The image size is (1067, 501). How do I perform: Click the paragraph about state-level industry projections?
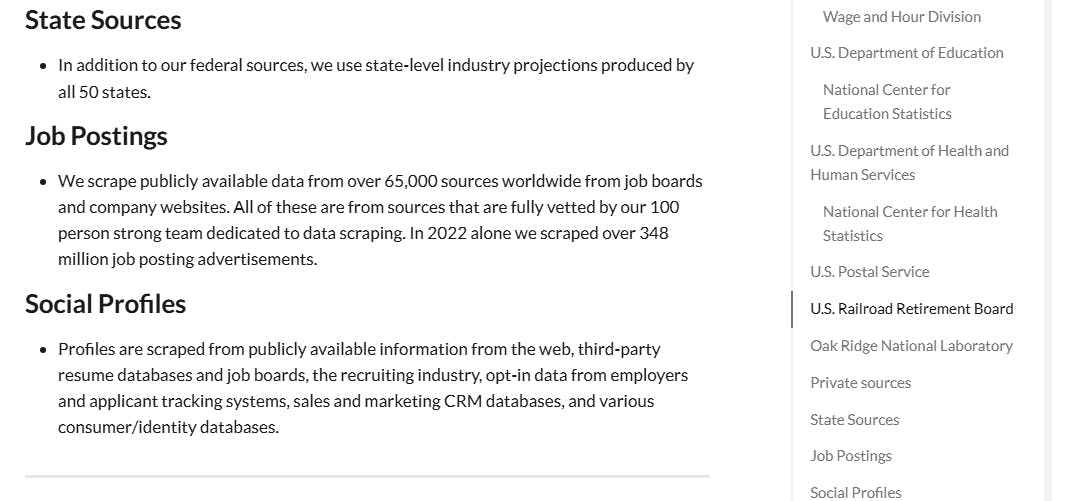pyautogui.click(x=375, y=79)
